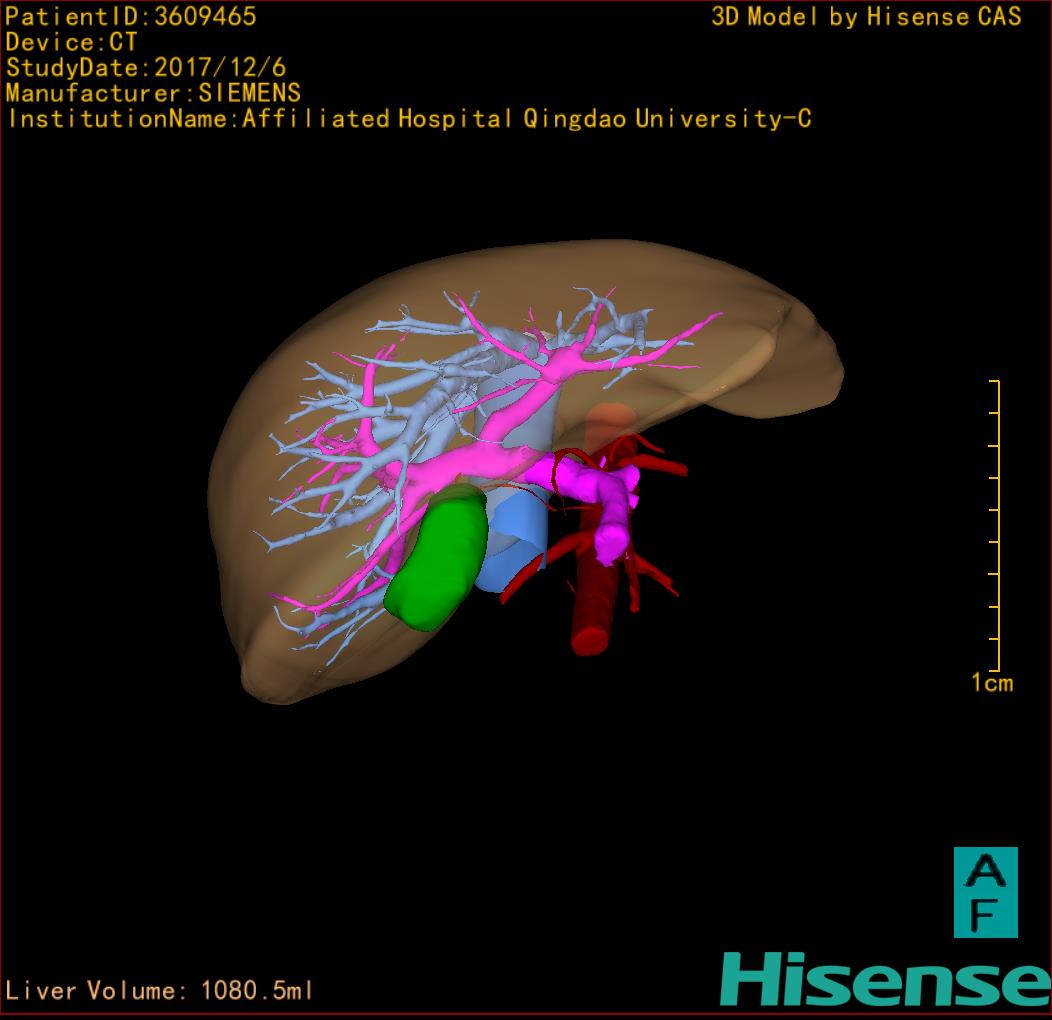
Task: Click the 1cm scale label
Action: (x=992, y=683)
